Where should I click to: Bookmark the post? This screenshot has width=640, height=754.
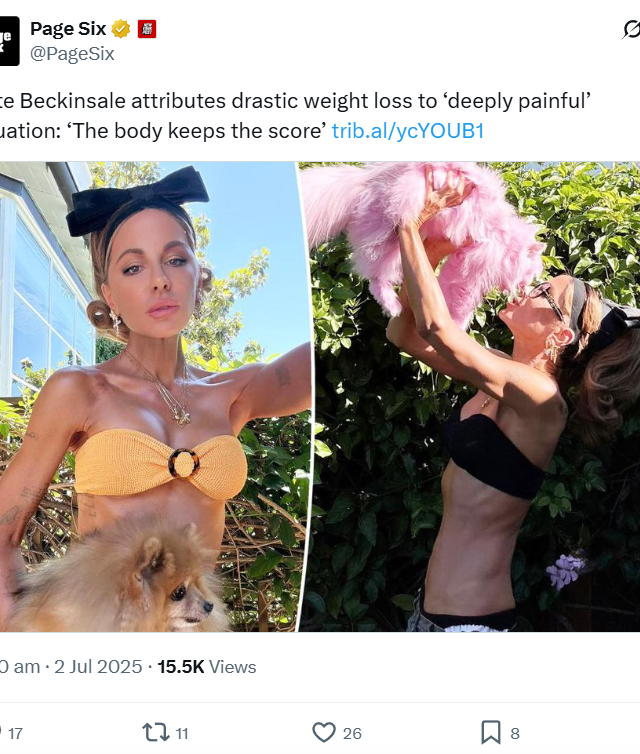click(x=490, y=732)
